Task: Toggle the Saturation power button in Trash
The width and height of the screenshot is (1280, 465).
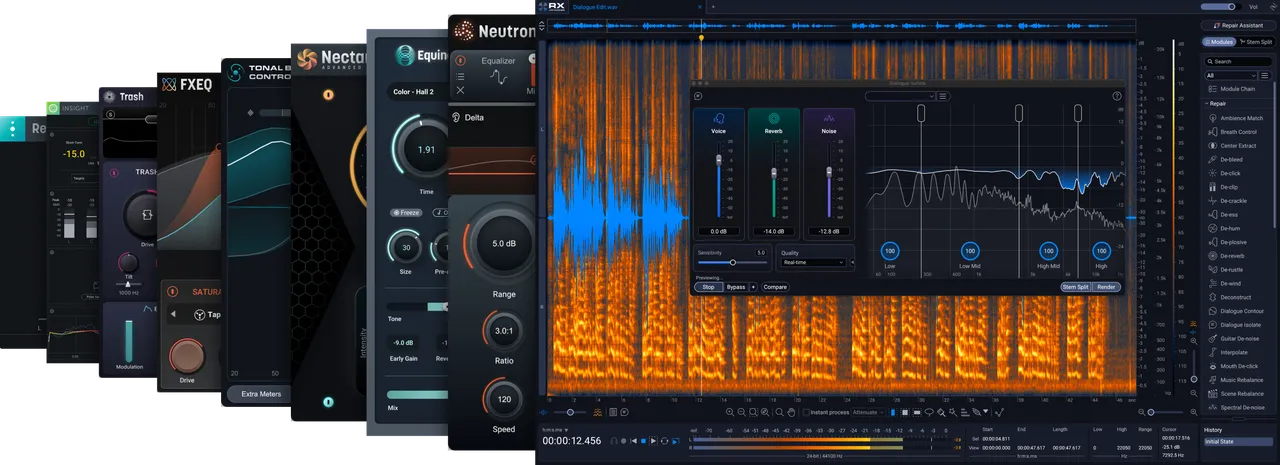Action: [173, 291]
